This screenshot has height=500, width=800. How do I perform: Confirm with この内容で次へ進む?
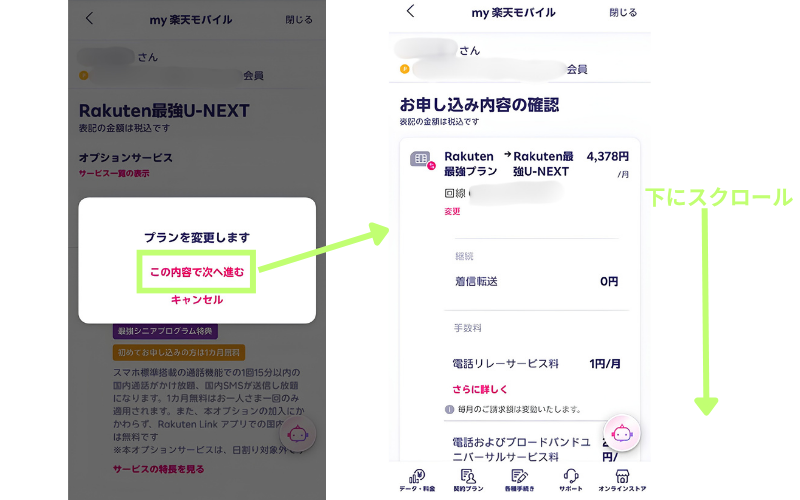click(x=197, y=272)
